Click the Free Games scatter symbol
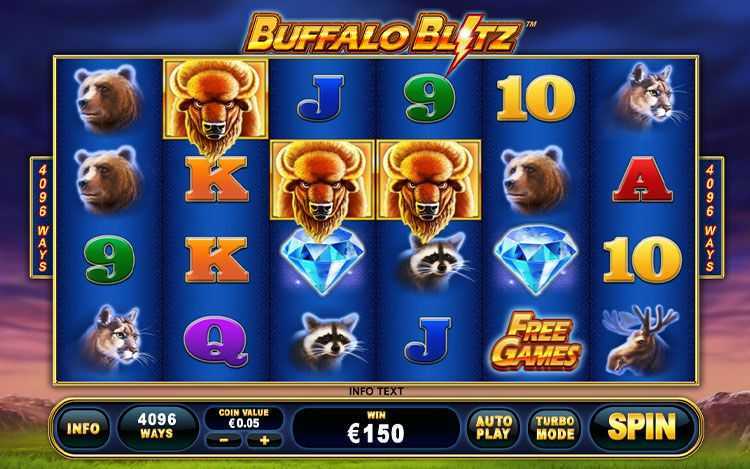The width and height of the screenshot is (750, 469). [535, 341]
